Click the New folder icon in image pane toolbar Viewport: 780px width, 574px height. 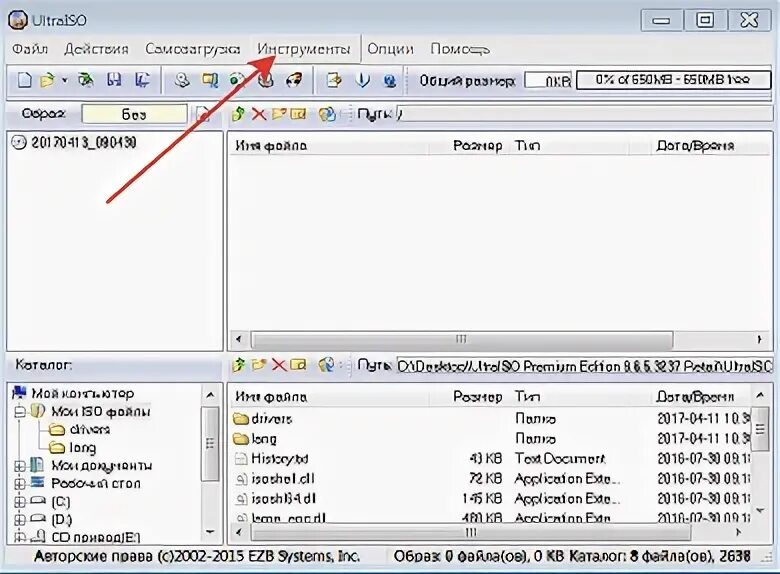tap(279, 114)
